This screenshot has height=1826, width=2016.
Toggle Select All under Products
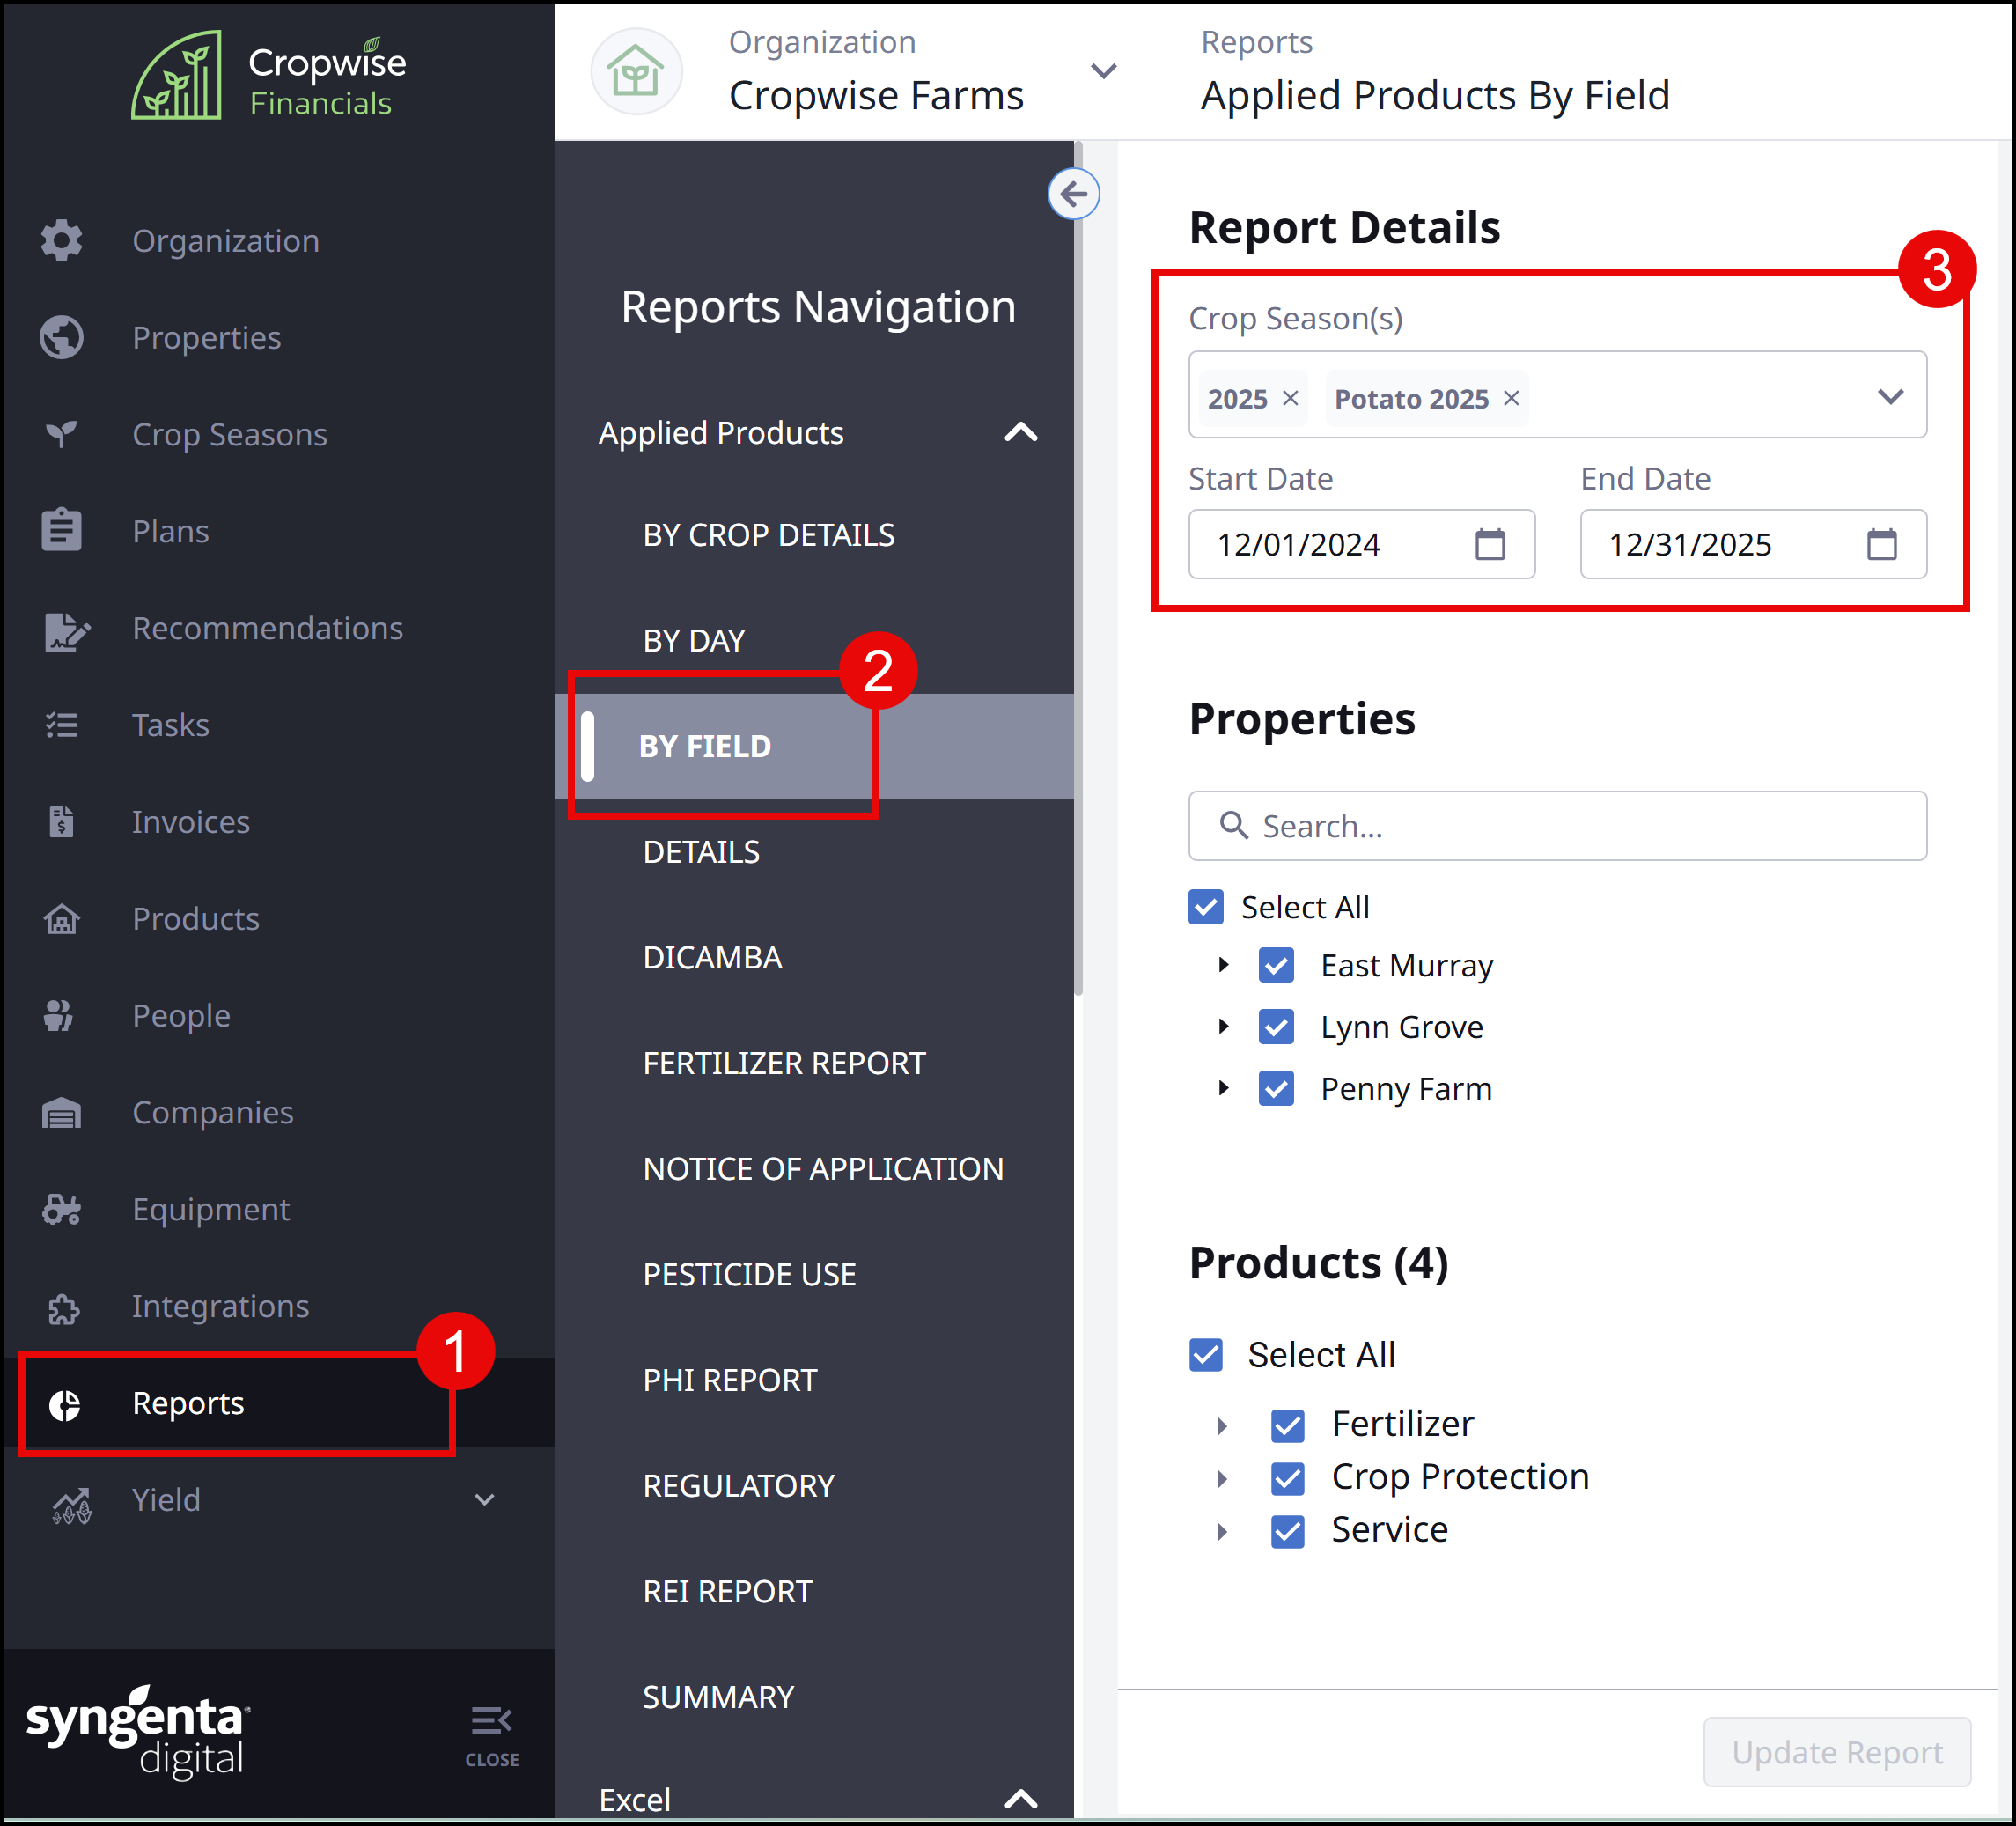pos(1206,1355)
